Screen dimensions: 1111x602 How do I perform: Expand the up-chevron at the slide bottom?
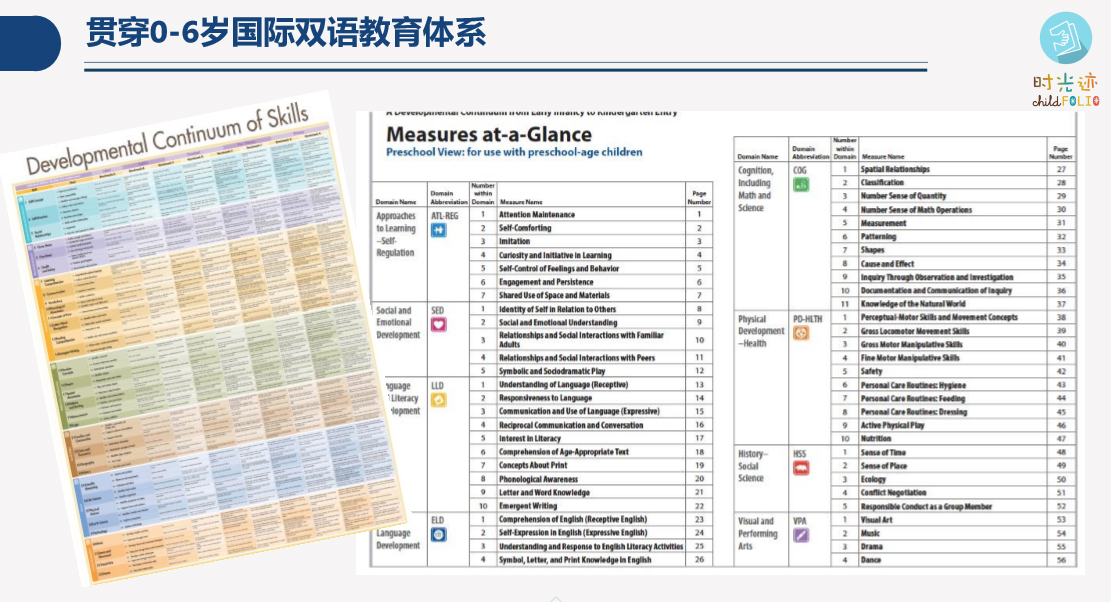click(556, 596)
